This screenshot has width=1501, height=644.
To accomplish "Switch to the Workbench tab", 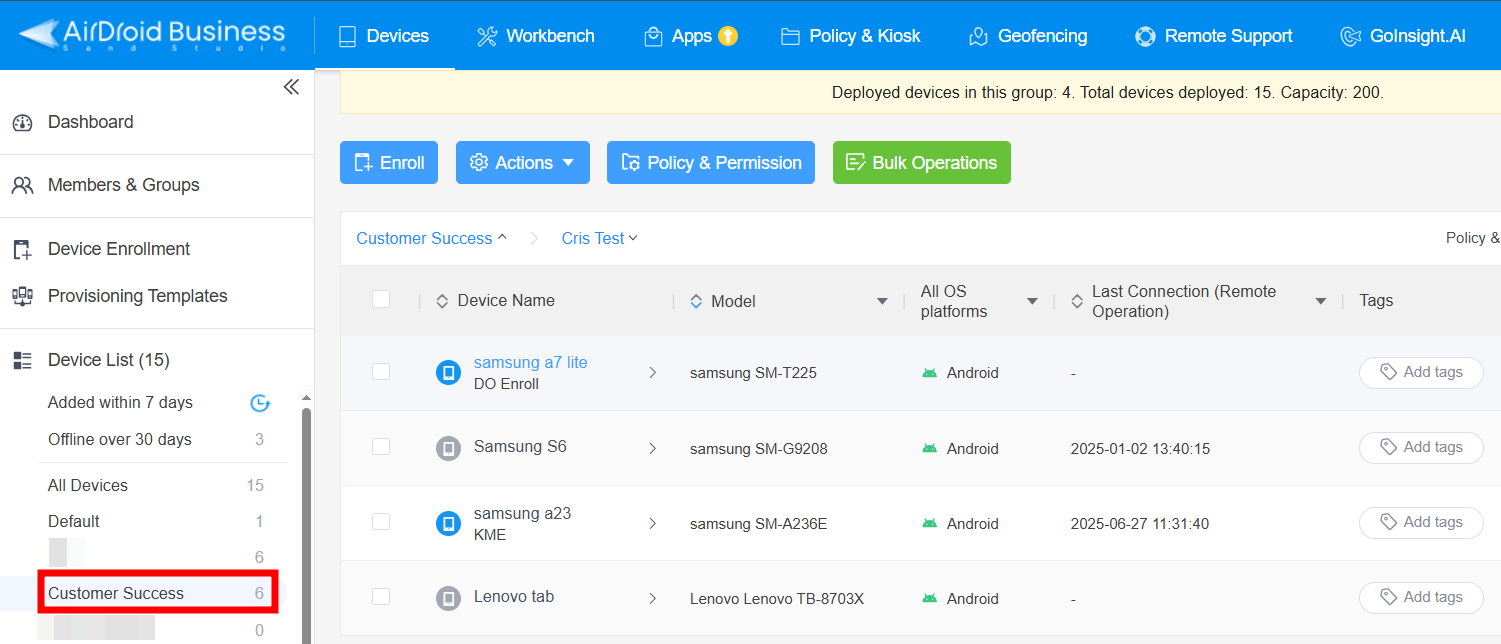I will [535, 36].
